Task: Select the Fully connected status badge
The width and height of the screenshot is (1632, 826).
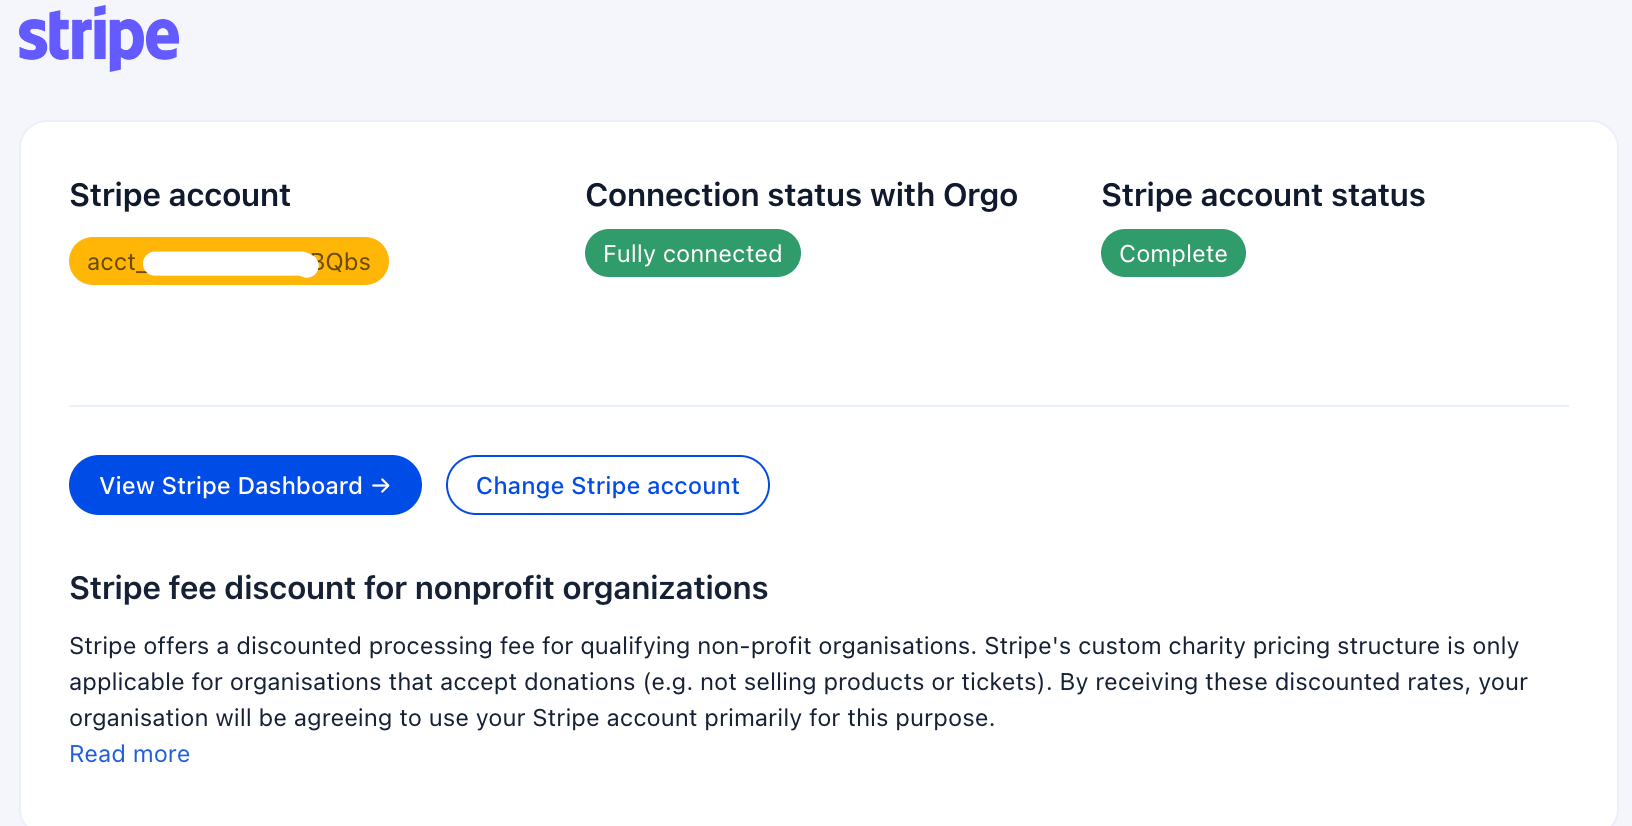Action: (692, 254)
